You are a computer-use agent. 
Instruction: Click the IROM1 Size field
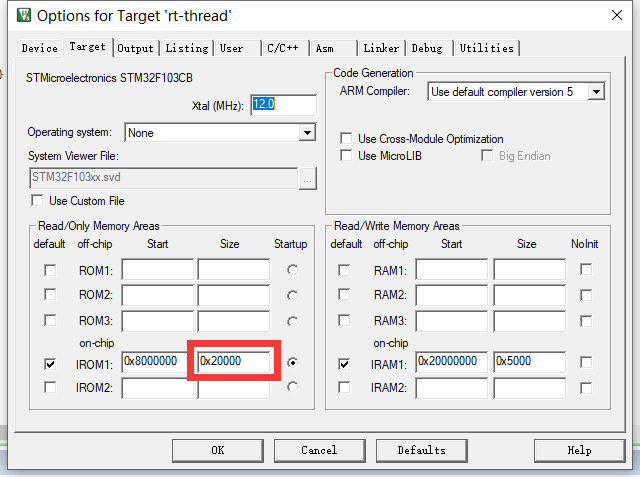[x=234, y=362]
